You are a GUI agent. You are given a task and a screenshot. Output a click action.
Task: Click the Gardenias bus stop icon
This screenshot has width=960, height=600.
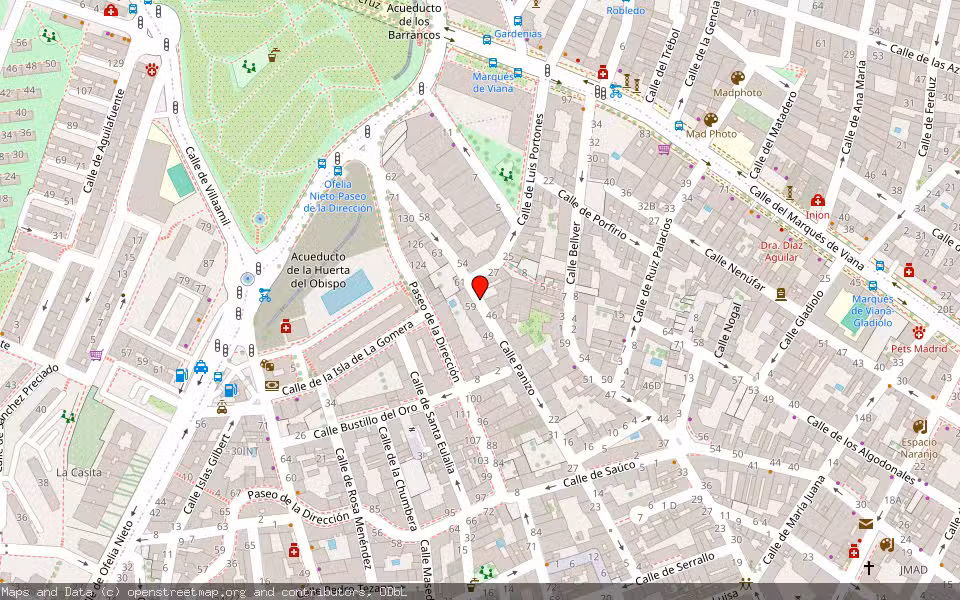tap(518, 21)
